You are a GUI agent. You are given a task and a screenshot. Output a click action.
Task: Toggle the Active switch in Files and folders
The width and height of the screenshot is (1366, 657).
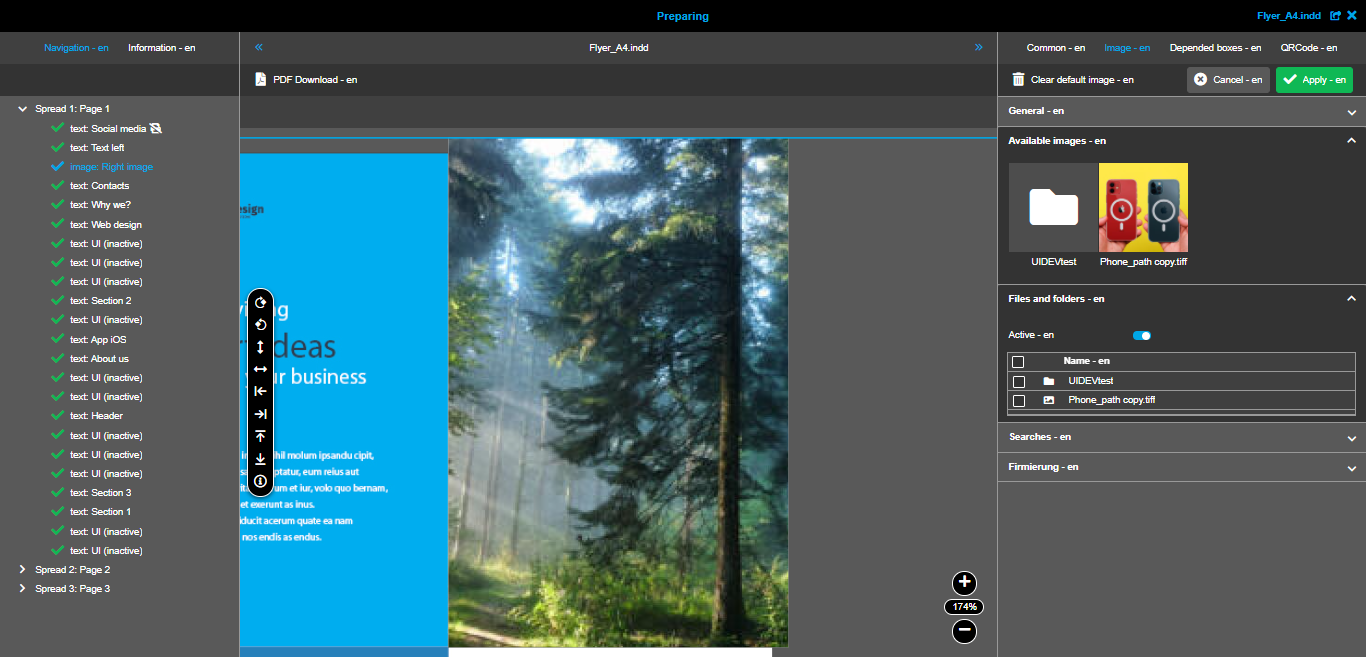pyautogui.click(x=1140, y=336)
